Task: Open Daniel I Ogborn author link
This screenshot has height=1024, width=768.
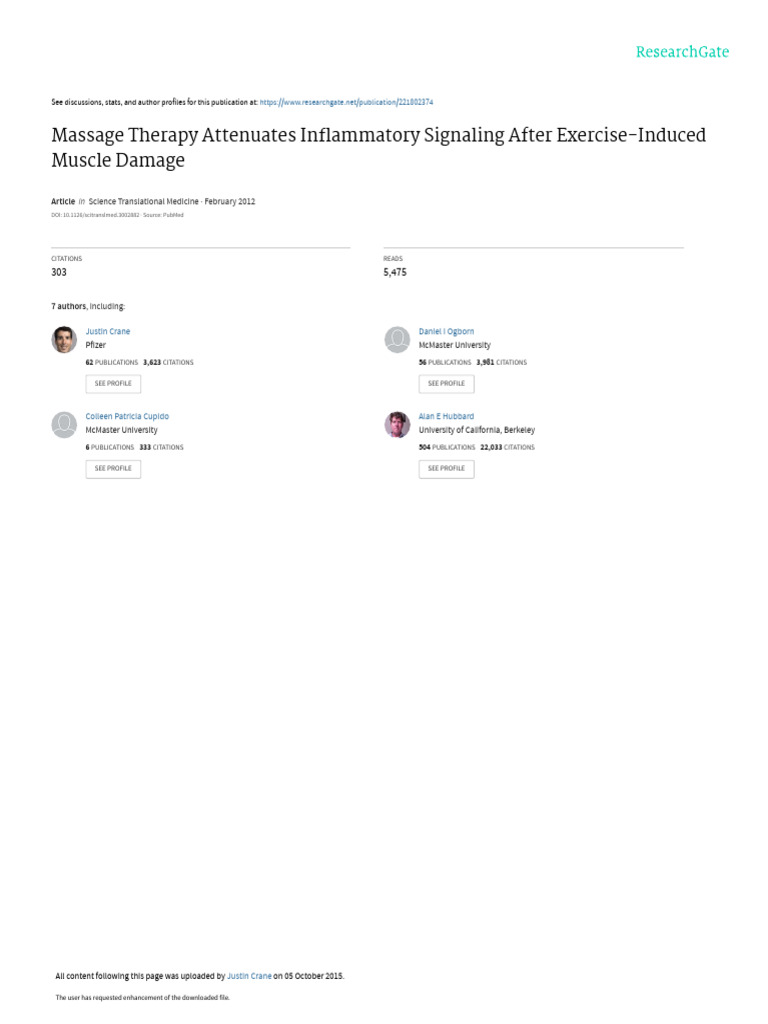Action: (446, 331)
